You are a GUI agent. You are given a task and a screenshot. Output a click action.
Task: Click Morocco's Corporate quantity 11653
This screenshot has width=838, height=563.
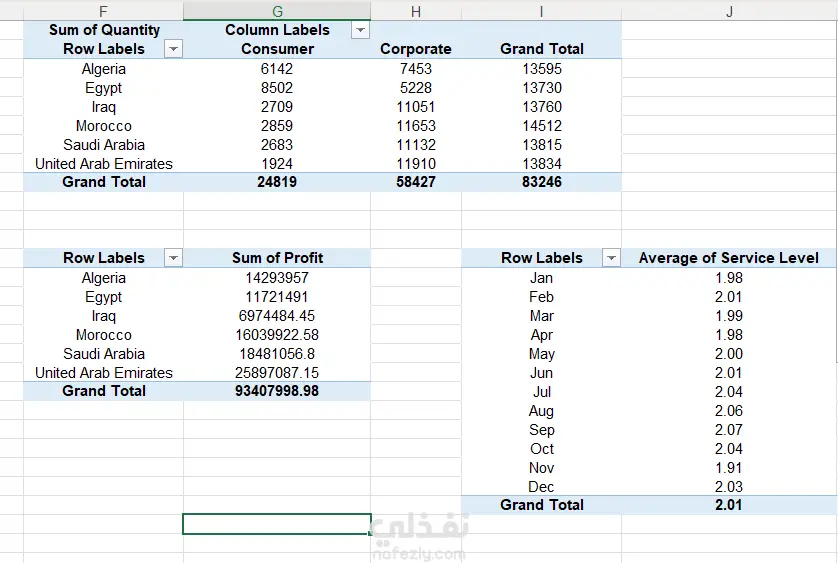416,126
